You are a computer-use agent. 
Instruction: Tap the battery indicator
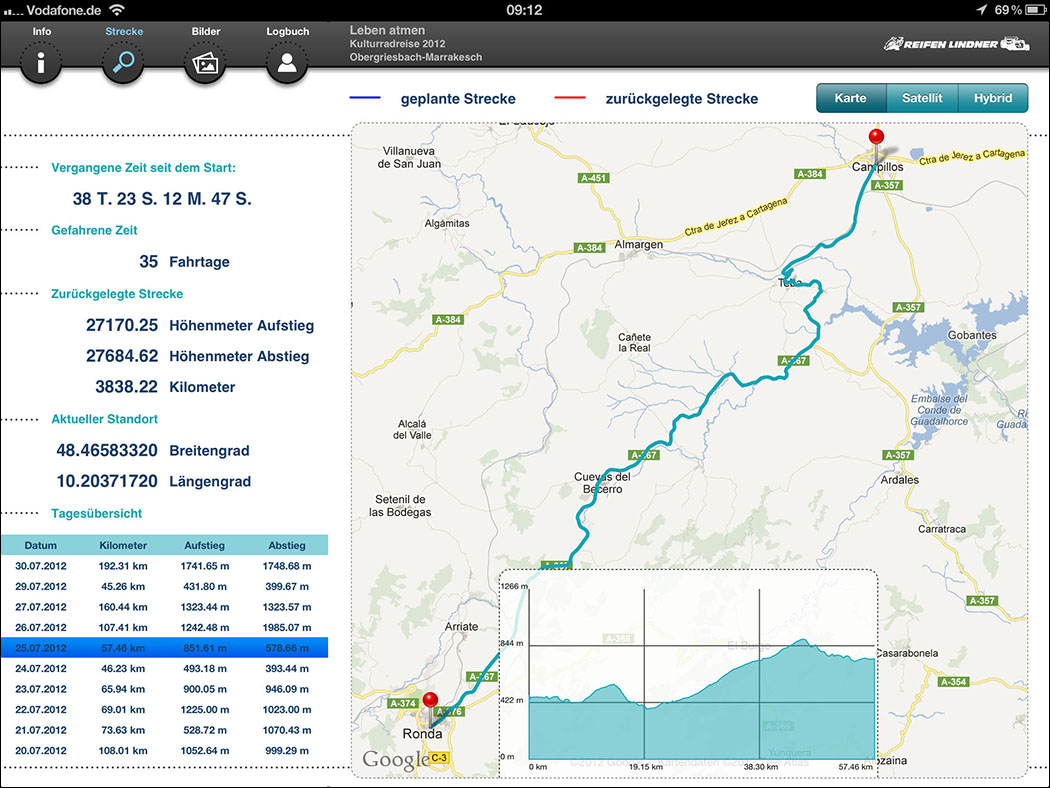(1035, 10)
